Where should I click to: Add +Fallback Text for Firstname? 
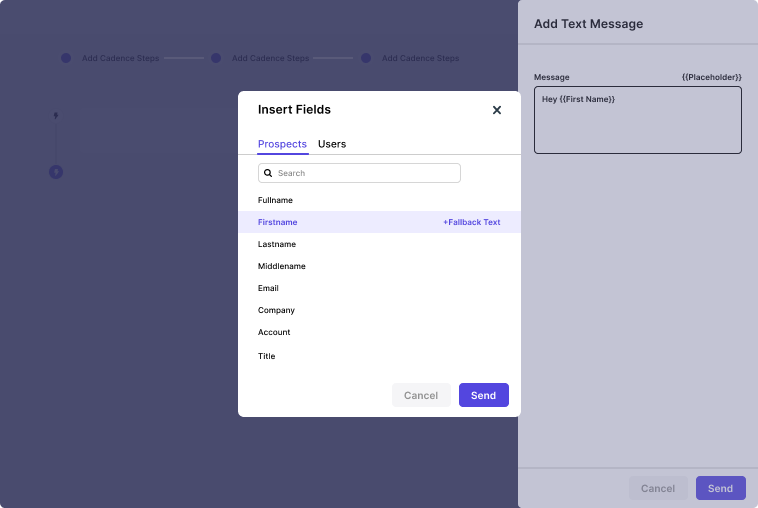(x=471, y=222)
